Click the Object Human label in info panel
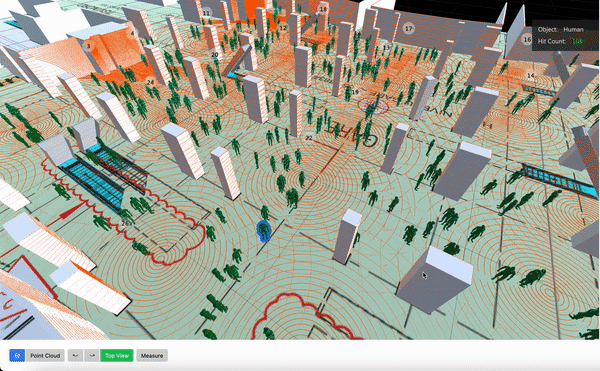 560,29
